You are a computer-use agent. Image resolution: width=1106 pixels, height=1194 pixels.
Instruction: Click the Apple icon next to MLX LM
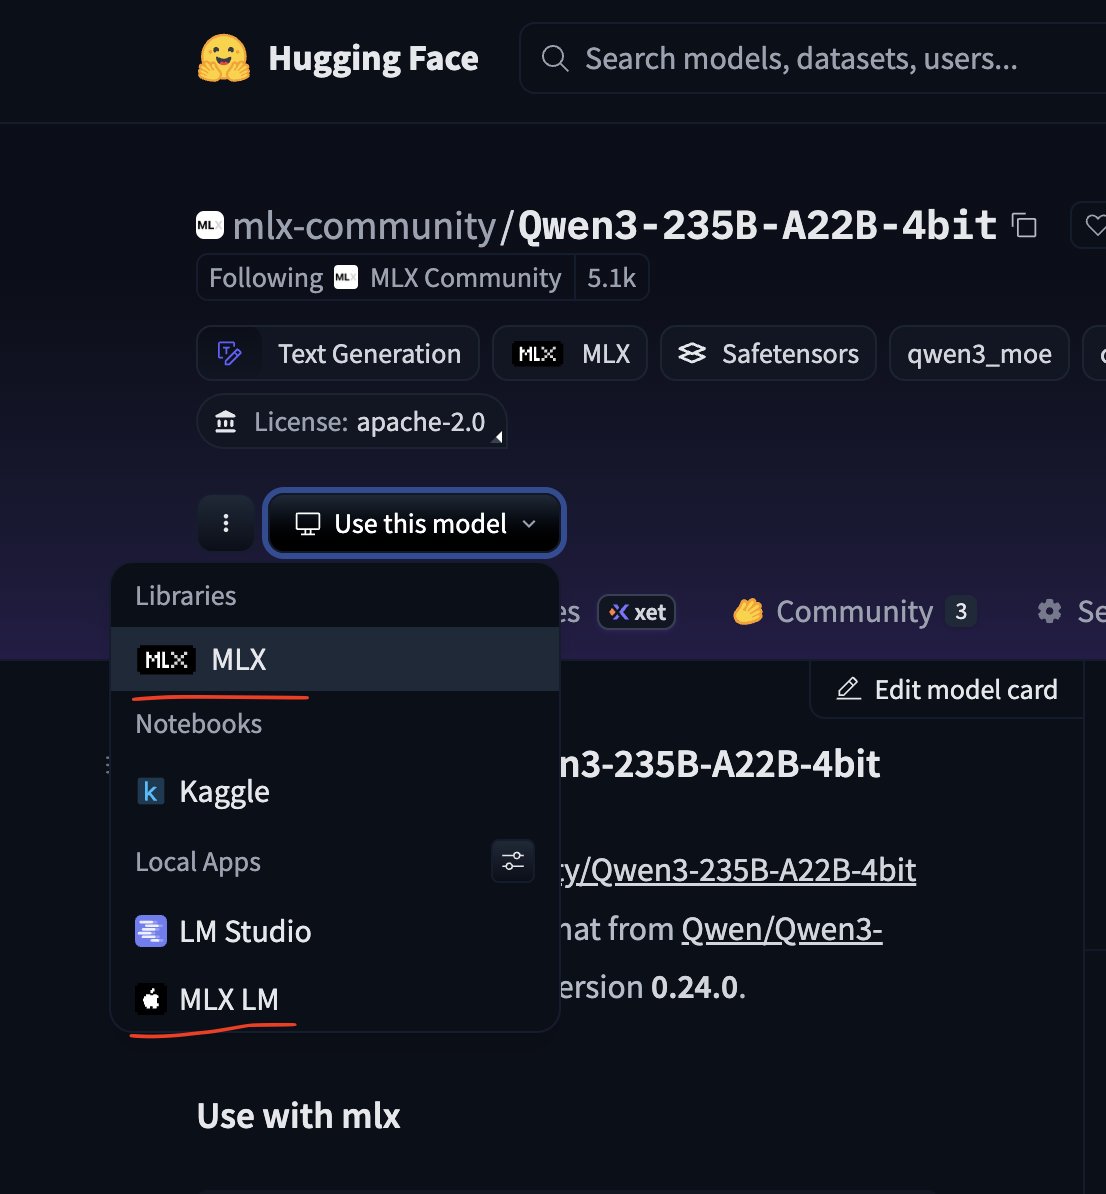150,999
